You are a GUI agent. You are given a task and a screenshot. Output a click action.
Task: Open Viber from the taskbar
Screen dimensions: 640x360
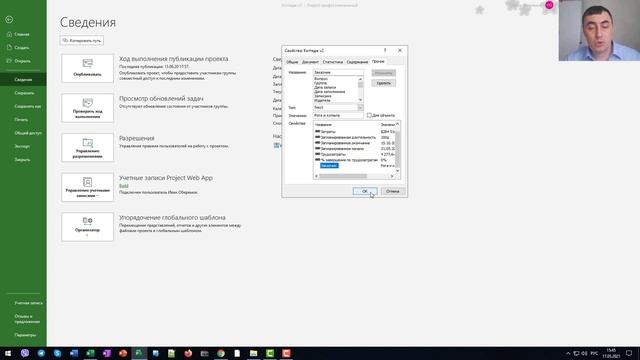25,353
